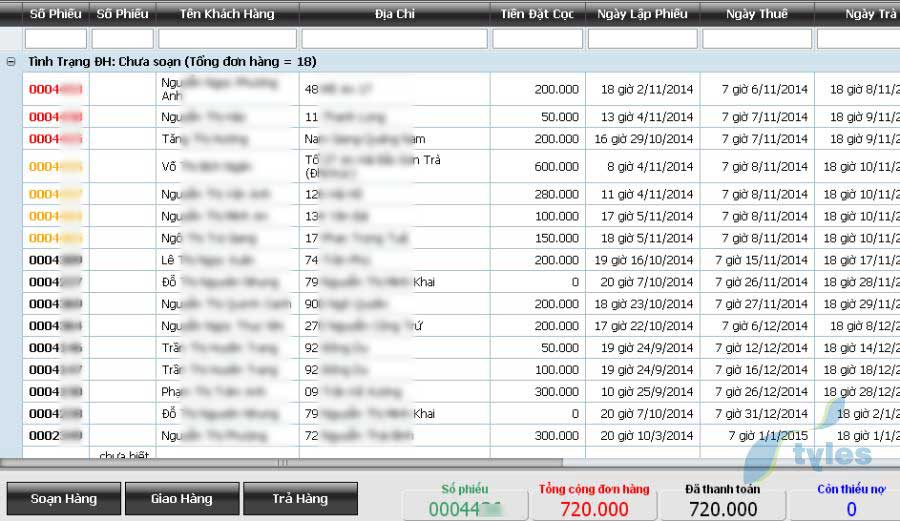Click the 'Tiền Đặt Cọc' column header

point(537,14)
